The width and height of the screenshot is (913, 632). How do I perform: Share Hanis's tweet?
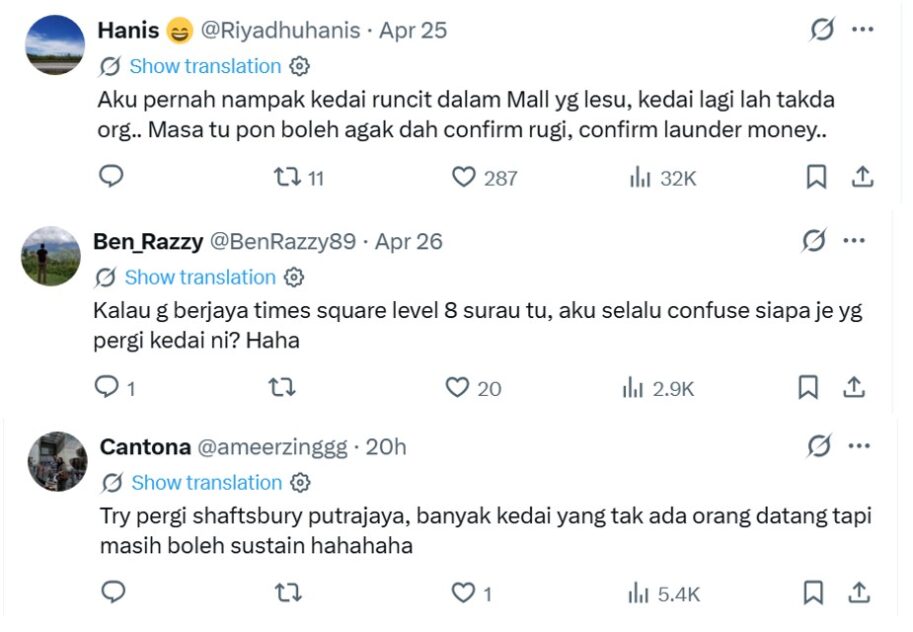point(862,177)
